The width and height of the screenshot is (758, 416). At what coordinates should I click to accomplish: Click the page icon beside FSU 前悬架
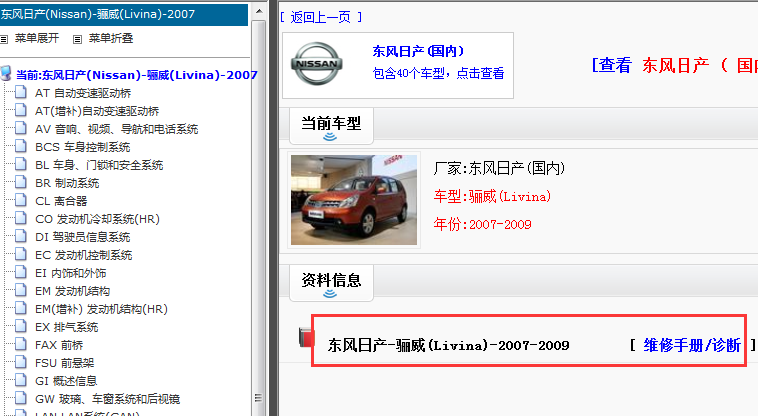click(x=21, y=362)
